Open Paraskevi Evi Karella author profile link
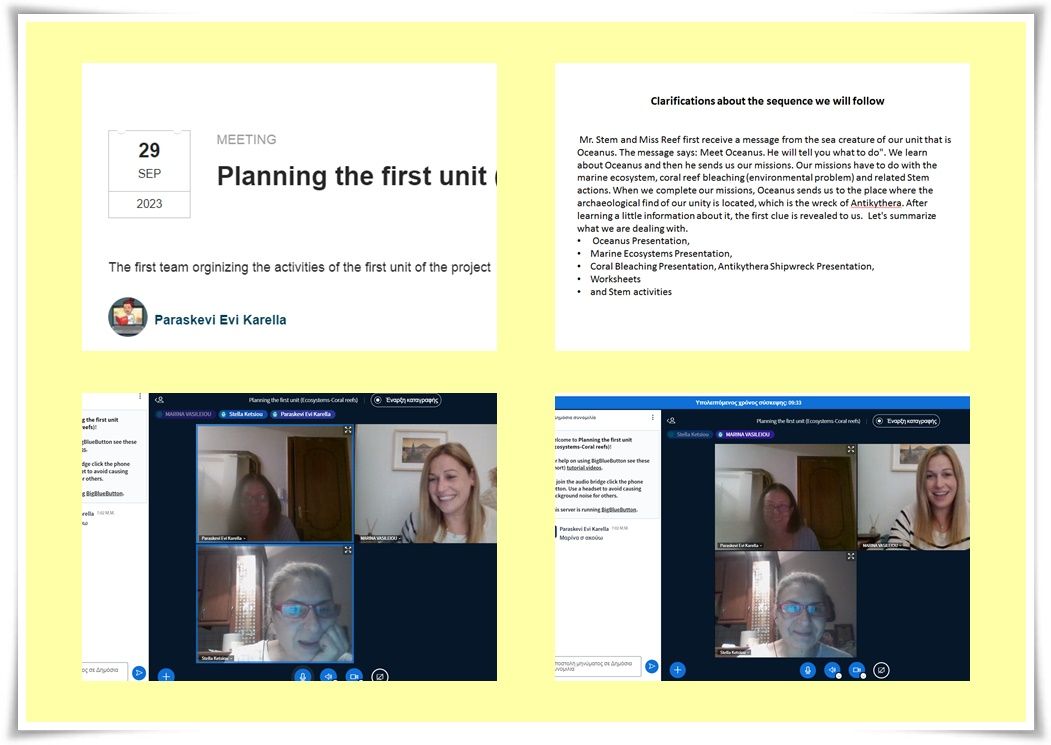The width and height of the screenshot is (1051, 745). coord(220,320)
